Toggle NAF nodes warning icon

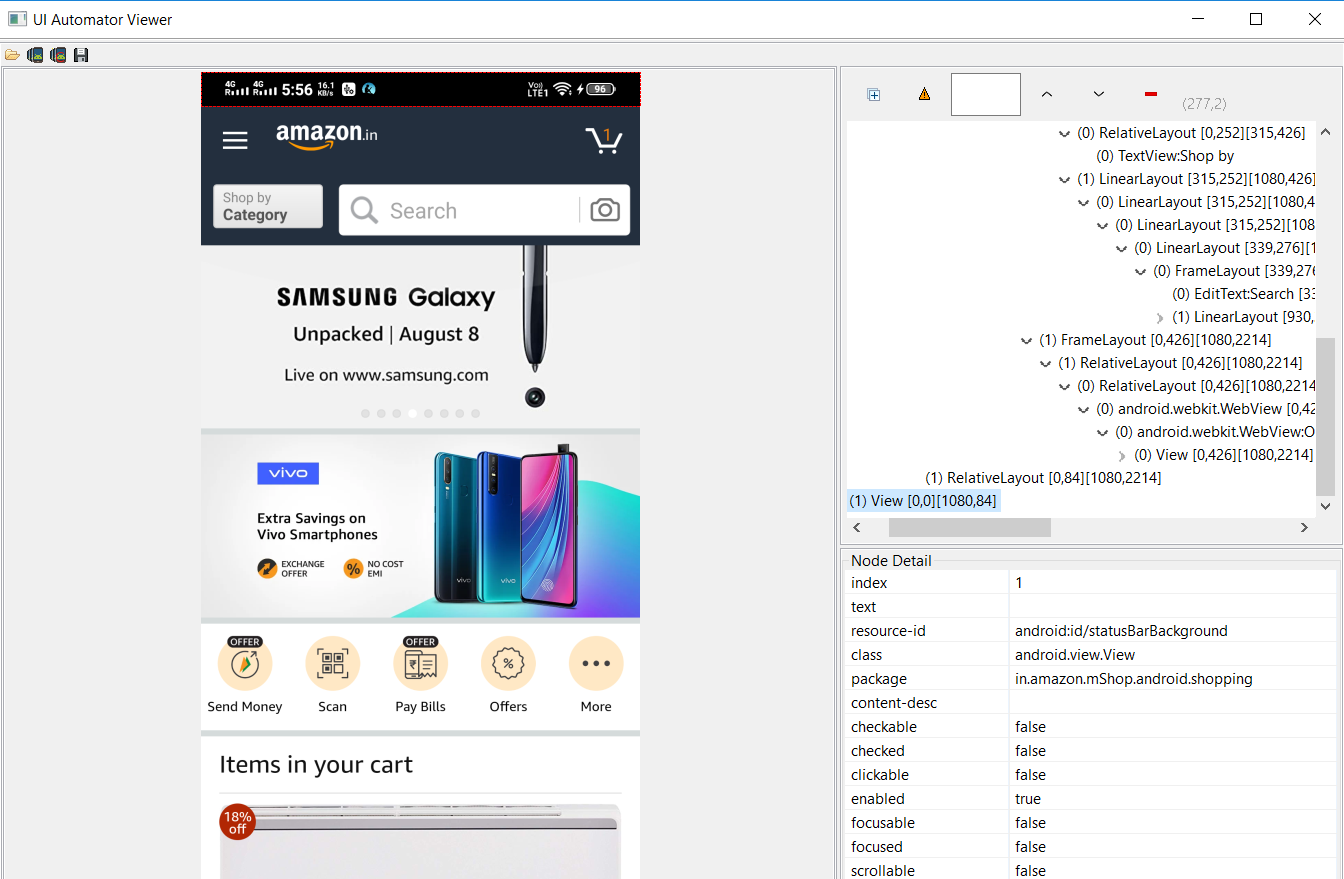pos(924,94)
